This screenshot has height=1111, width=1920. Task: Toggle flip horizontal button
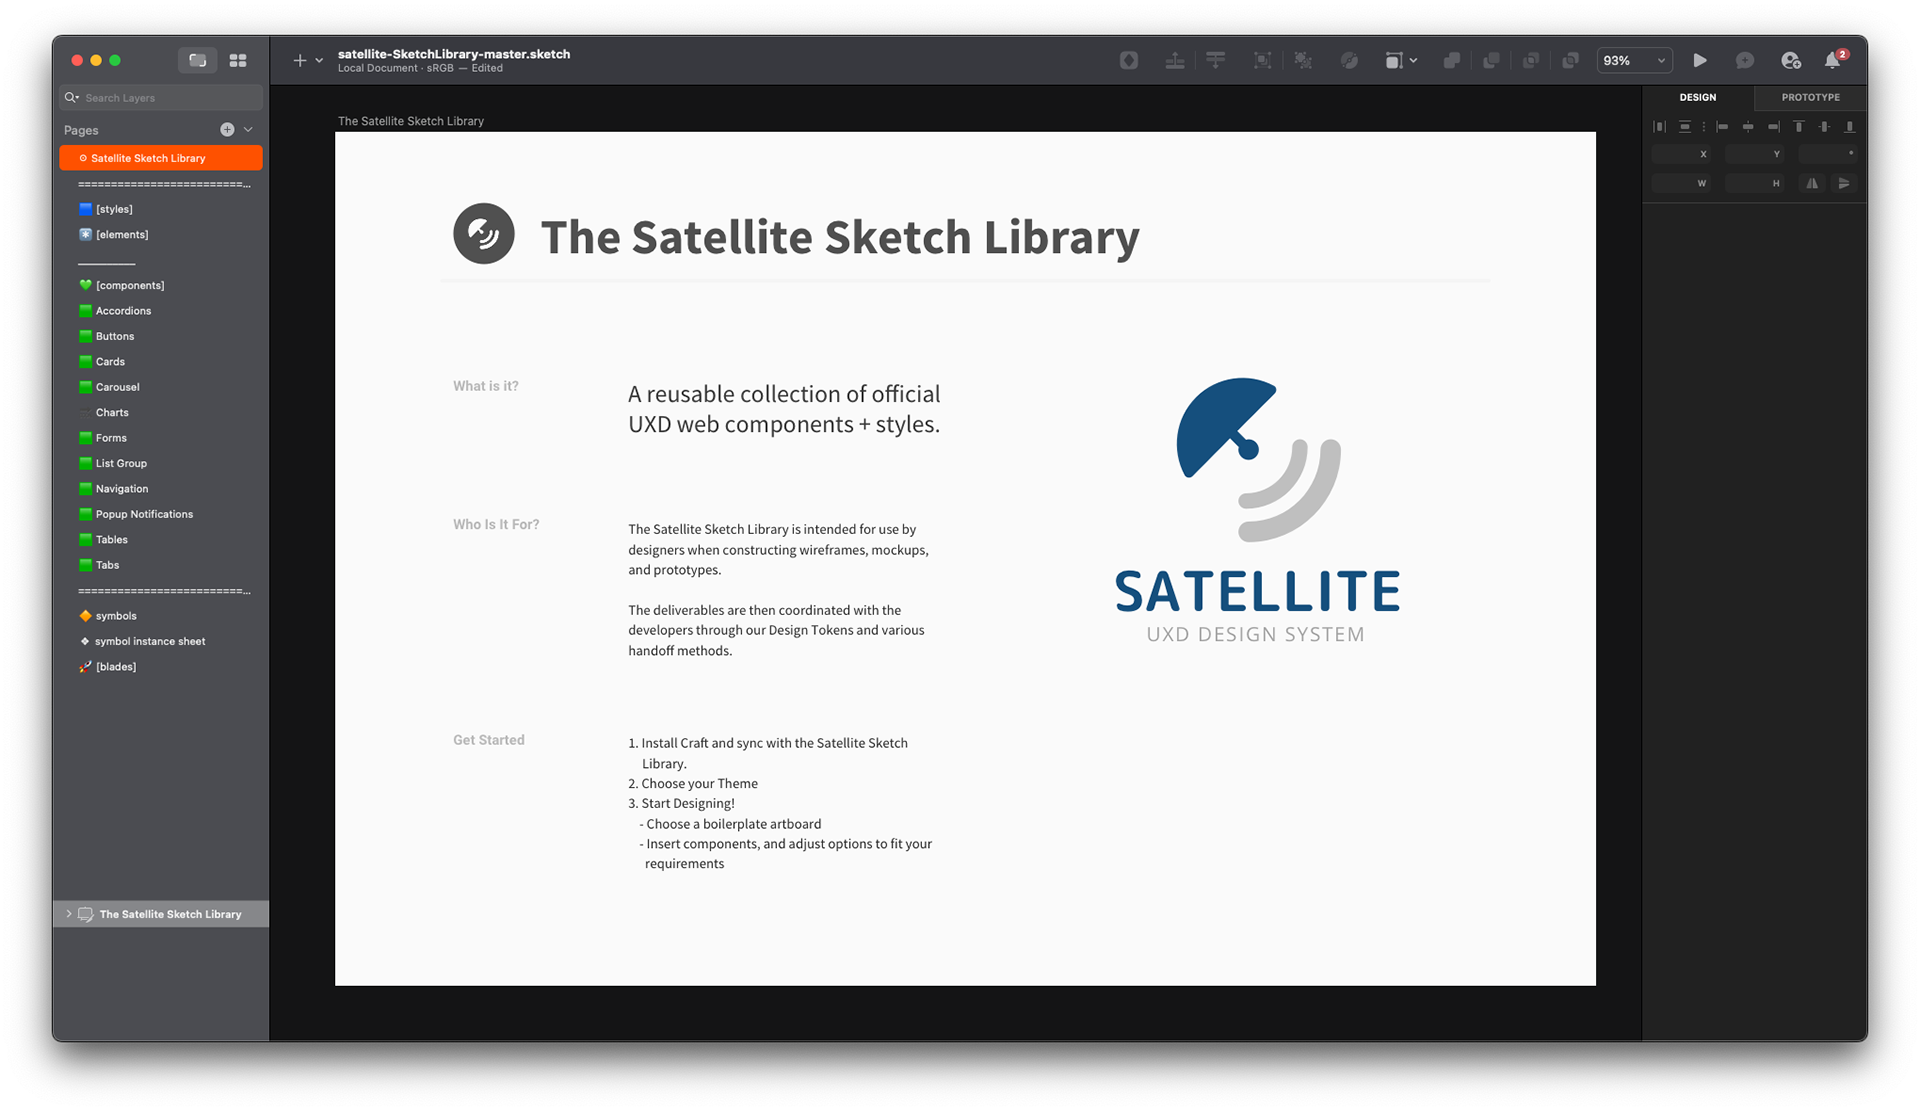[1812, 183]
